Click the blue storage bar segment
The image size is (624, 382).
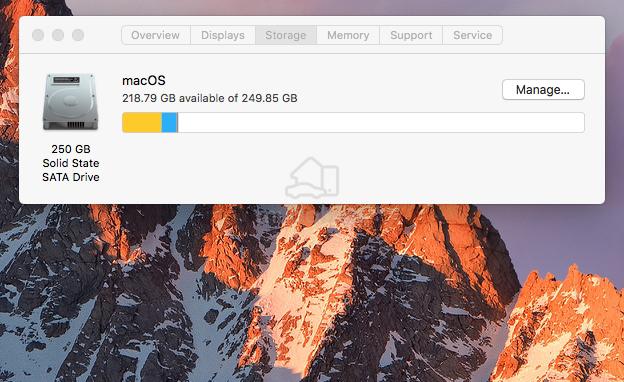pyautogui.click(x=170, y=123)
